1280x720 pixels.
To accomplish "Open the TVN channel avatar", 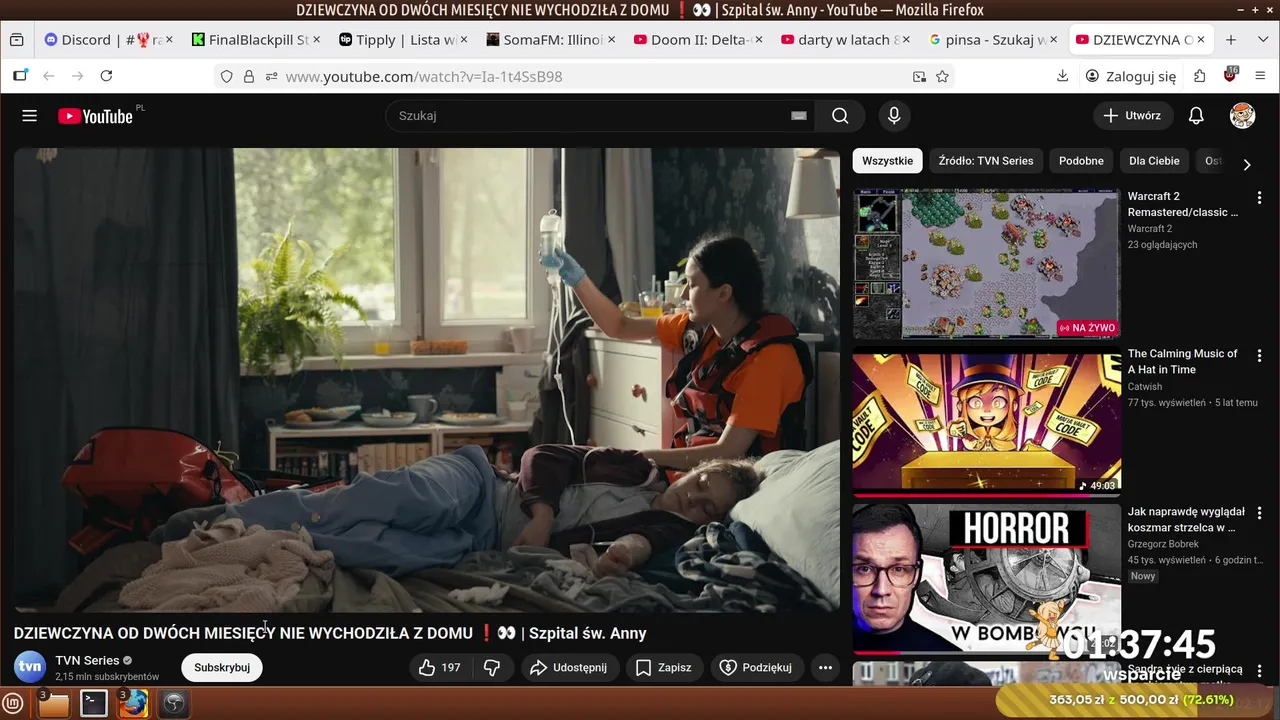I will tap(30, 667).
